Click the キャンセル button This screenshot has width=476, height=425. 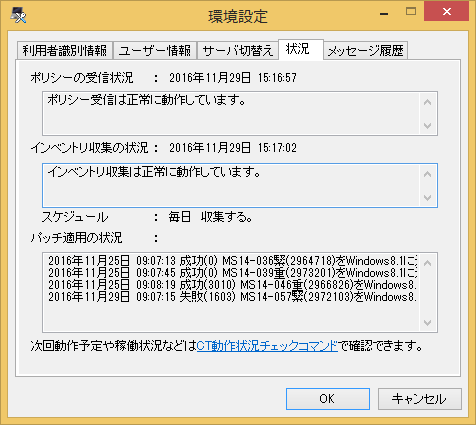420,399
